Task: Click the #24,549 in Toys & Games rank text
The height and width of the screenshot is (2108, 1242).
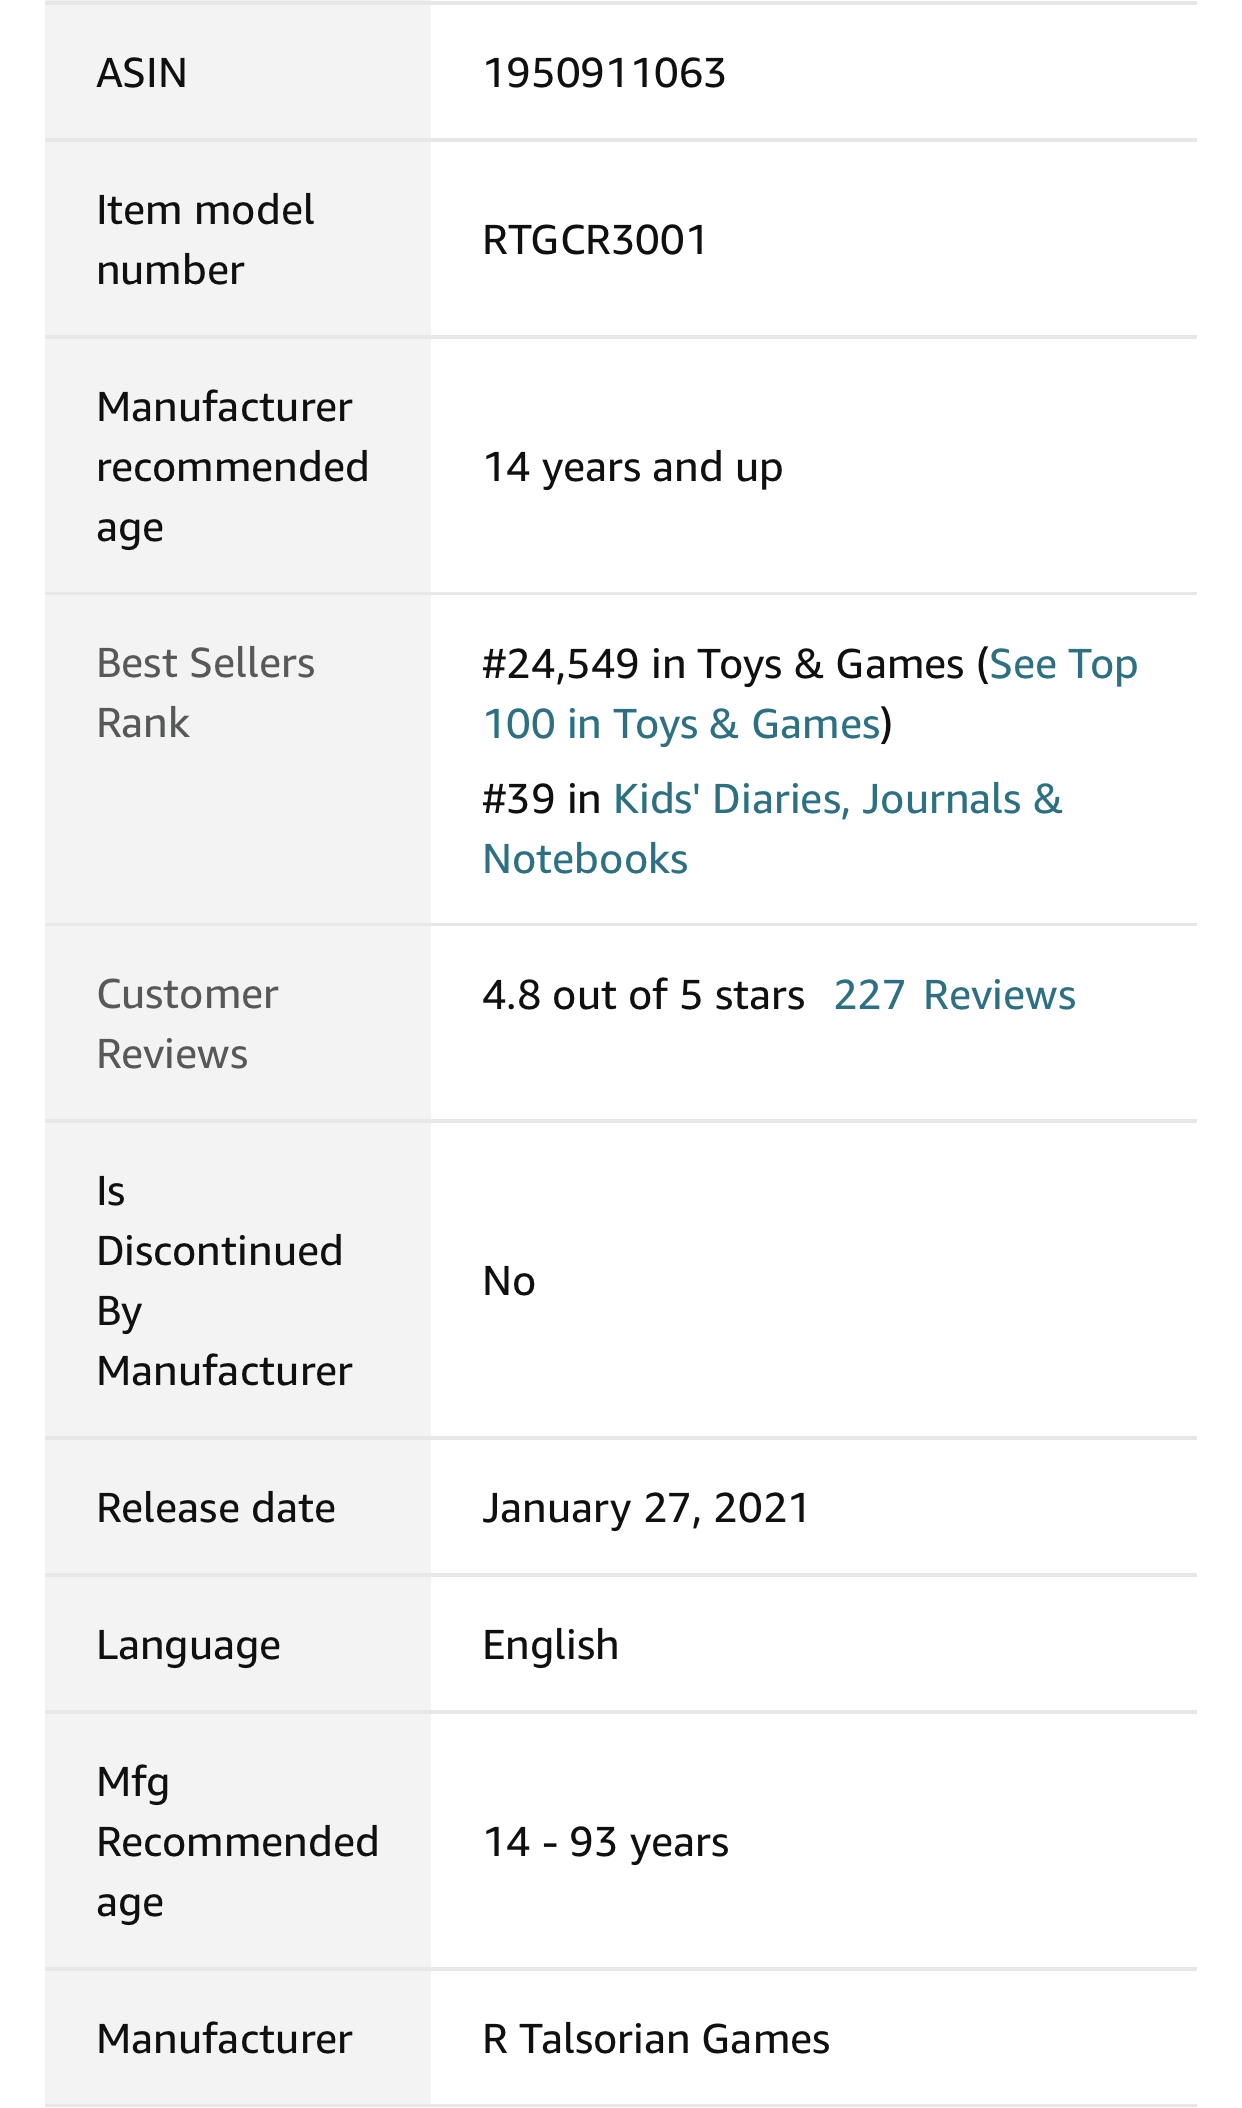Action: tap(722, 664)
